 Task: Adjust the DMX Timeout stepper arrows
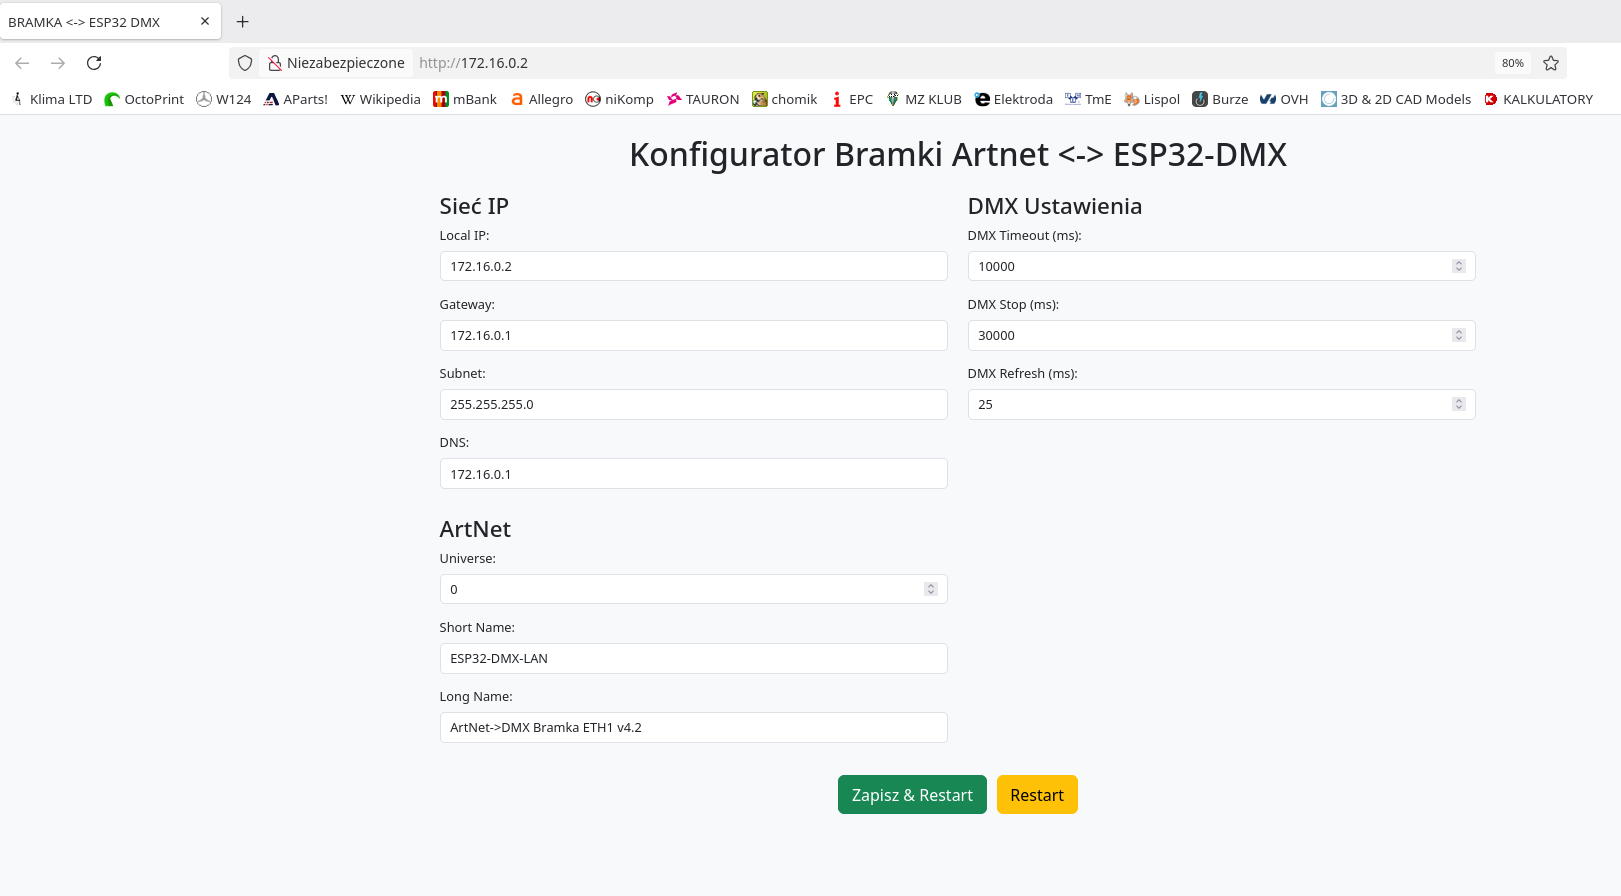point(1458,266)
